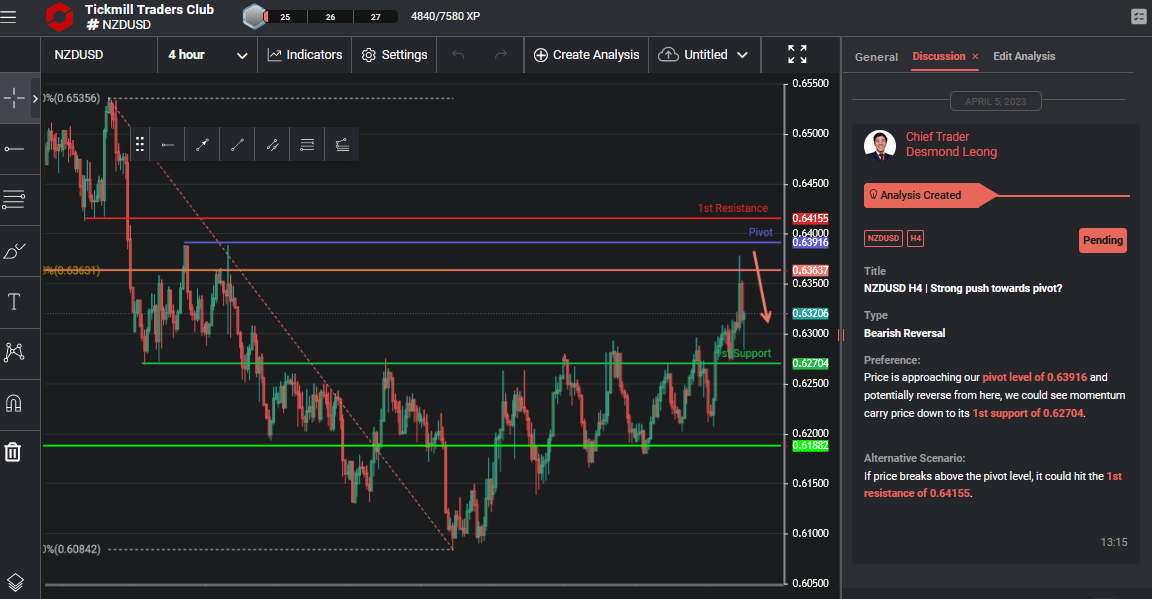
Task: Click the 1st Resistance chart label
Action: tap(732, 208)
